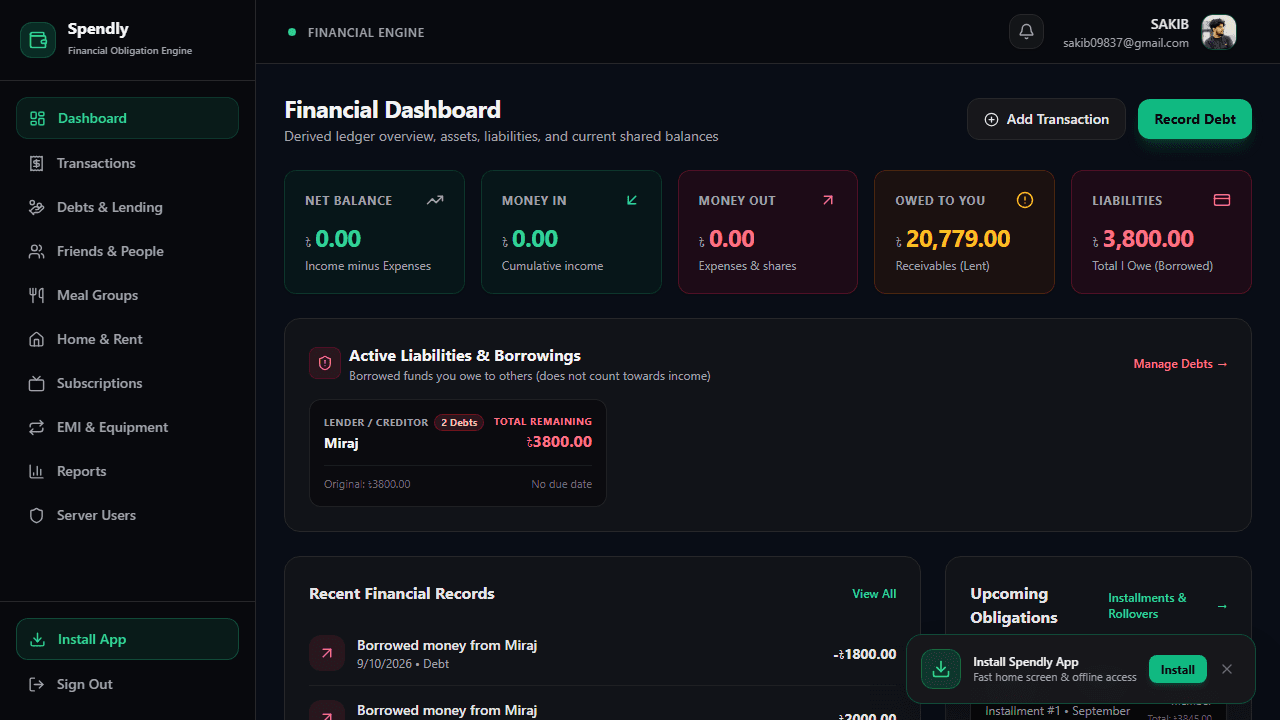Screen dimensions: 1280x720
Task: Open Miraj lender debt card
Action: (x=458, y=453)
